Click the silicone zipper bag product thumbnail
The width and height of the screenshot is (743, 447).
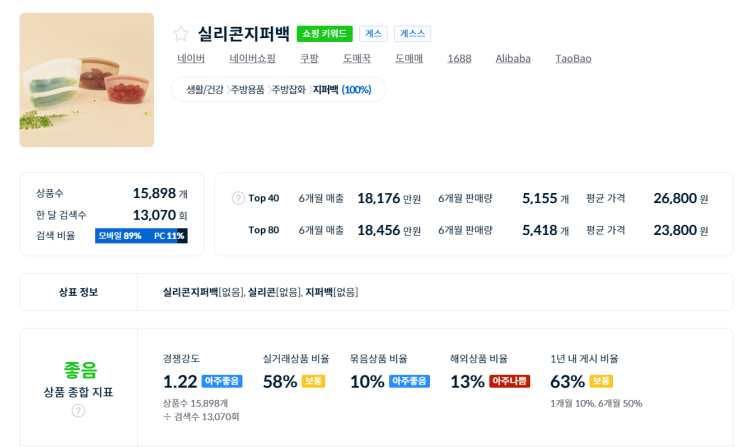[87, 80]
